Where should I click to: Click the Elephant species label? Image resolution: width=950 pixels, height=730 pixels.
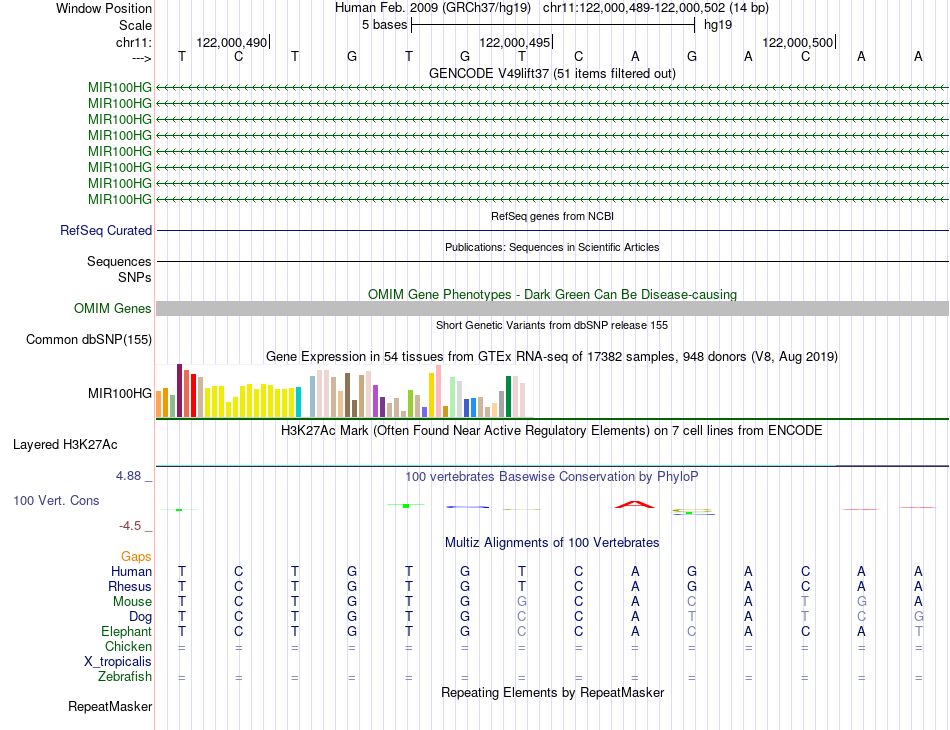pyautogui.click(x=126, y=631)
